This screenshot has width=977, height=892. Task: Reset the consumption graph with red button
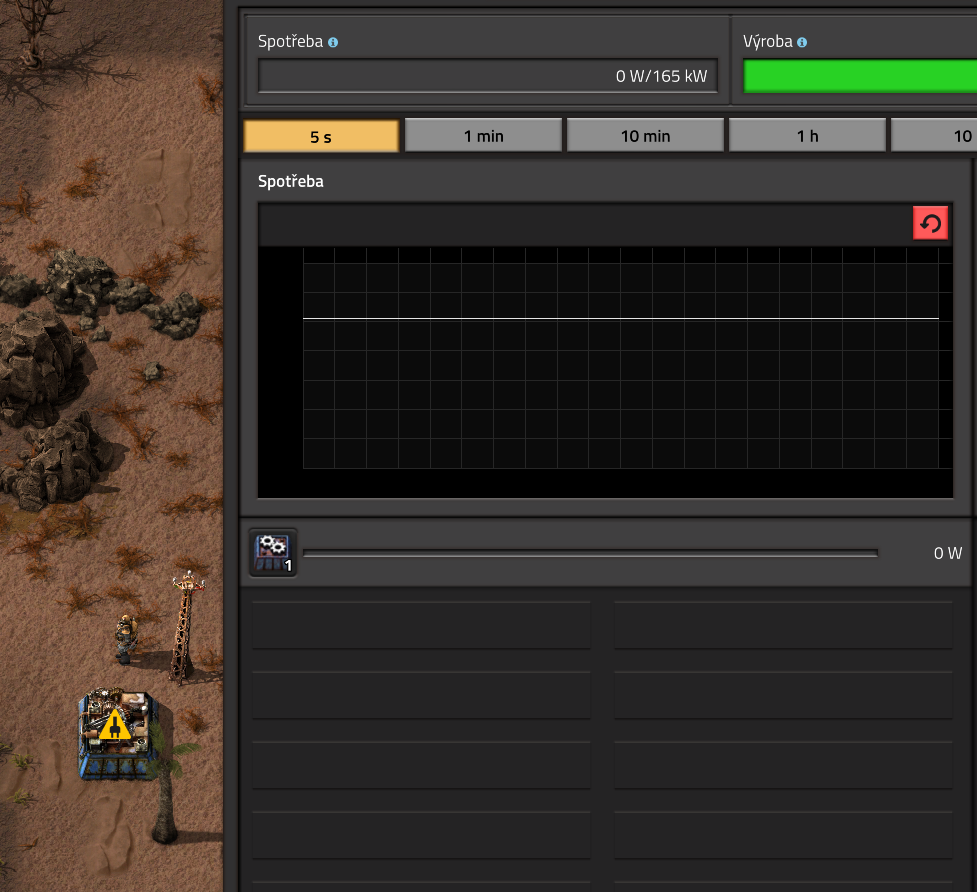[930, 223]
